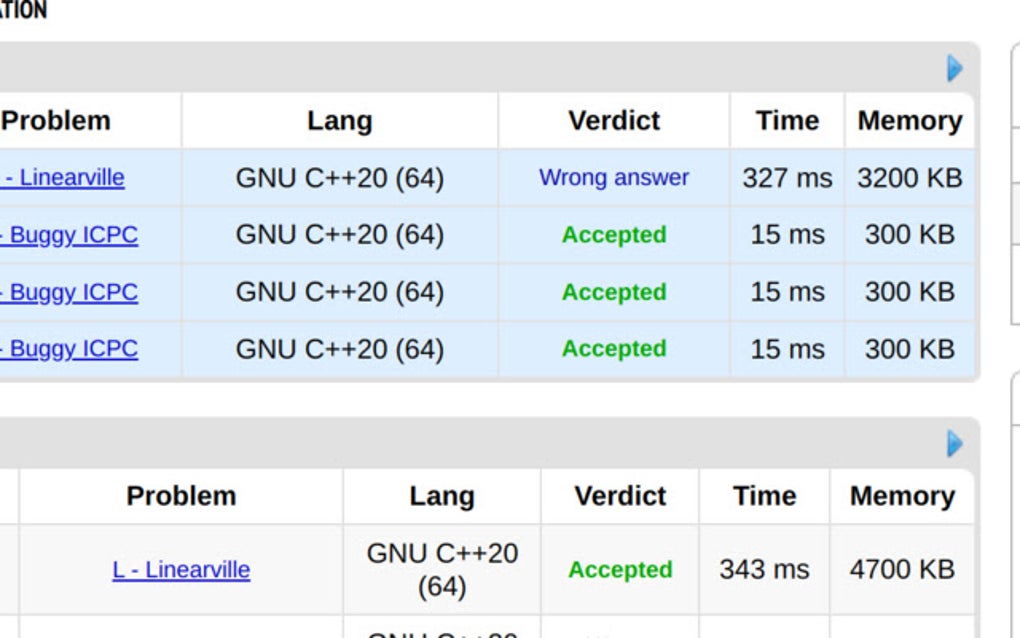The width and height of the screenshot is (1020, 638).
Task: Click the Lang column header in lower table
Action: point(441,496)
